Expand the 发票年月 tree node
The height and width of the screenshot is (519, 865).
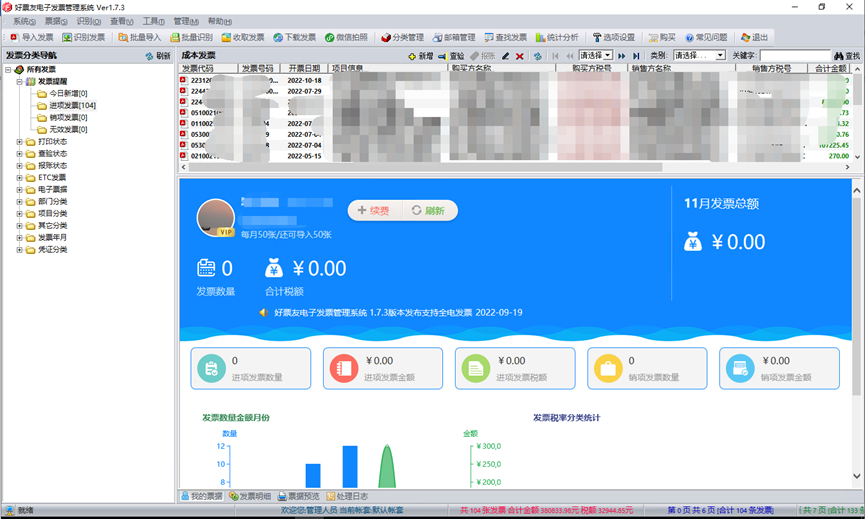(x=19, y=238)
